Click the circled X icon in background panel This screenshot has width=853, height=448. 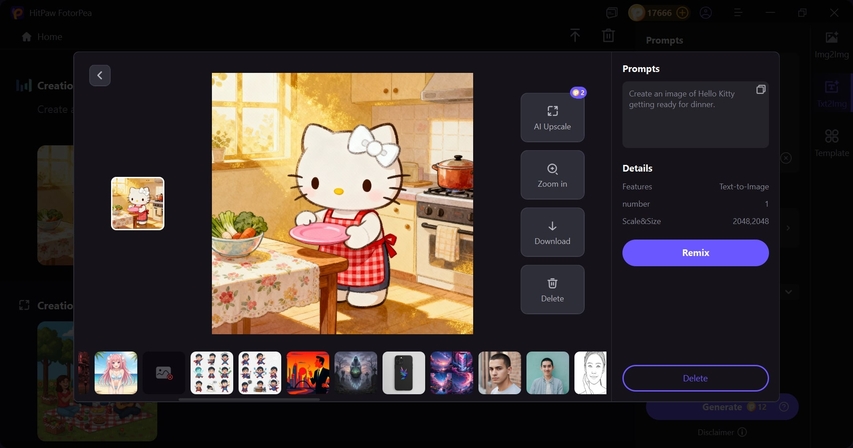tap(786, 158)
